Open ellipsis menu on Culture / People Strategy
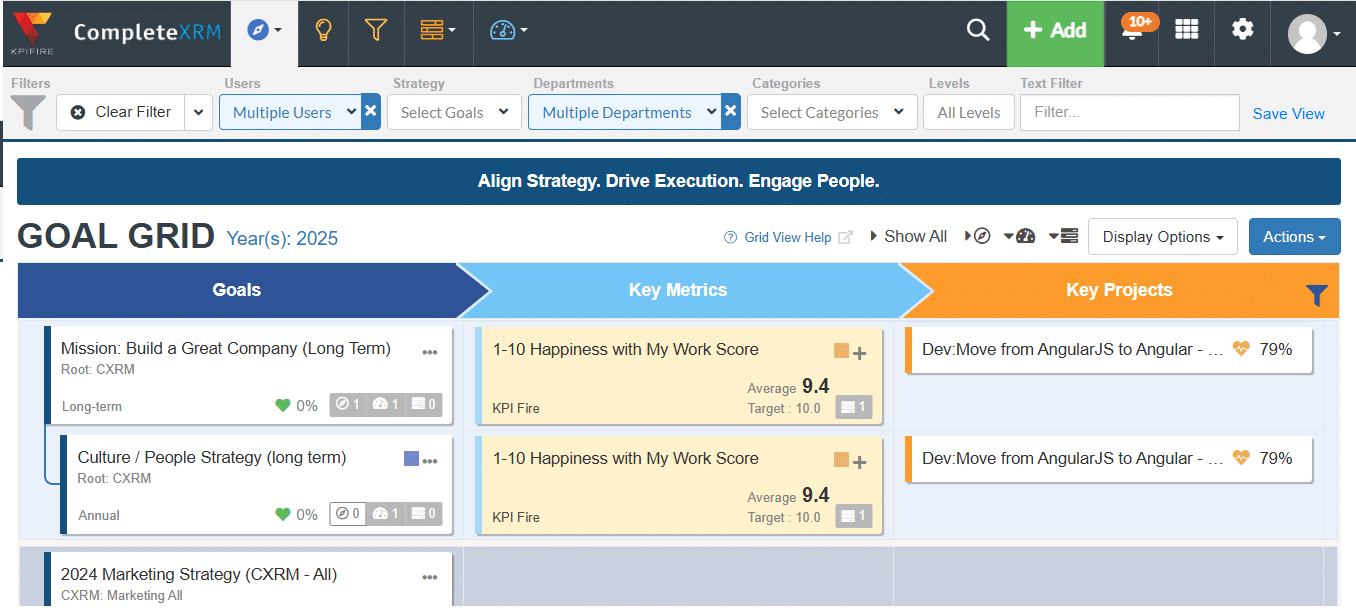Screen dimensions: 1356x608 (430, 461)
